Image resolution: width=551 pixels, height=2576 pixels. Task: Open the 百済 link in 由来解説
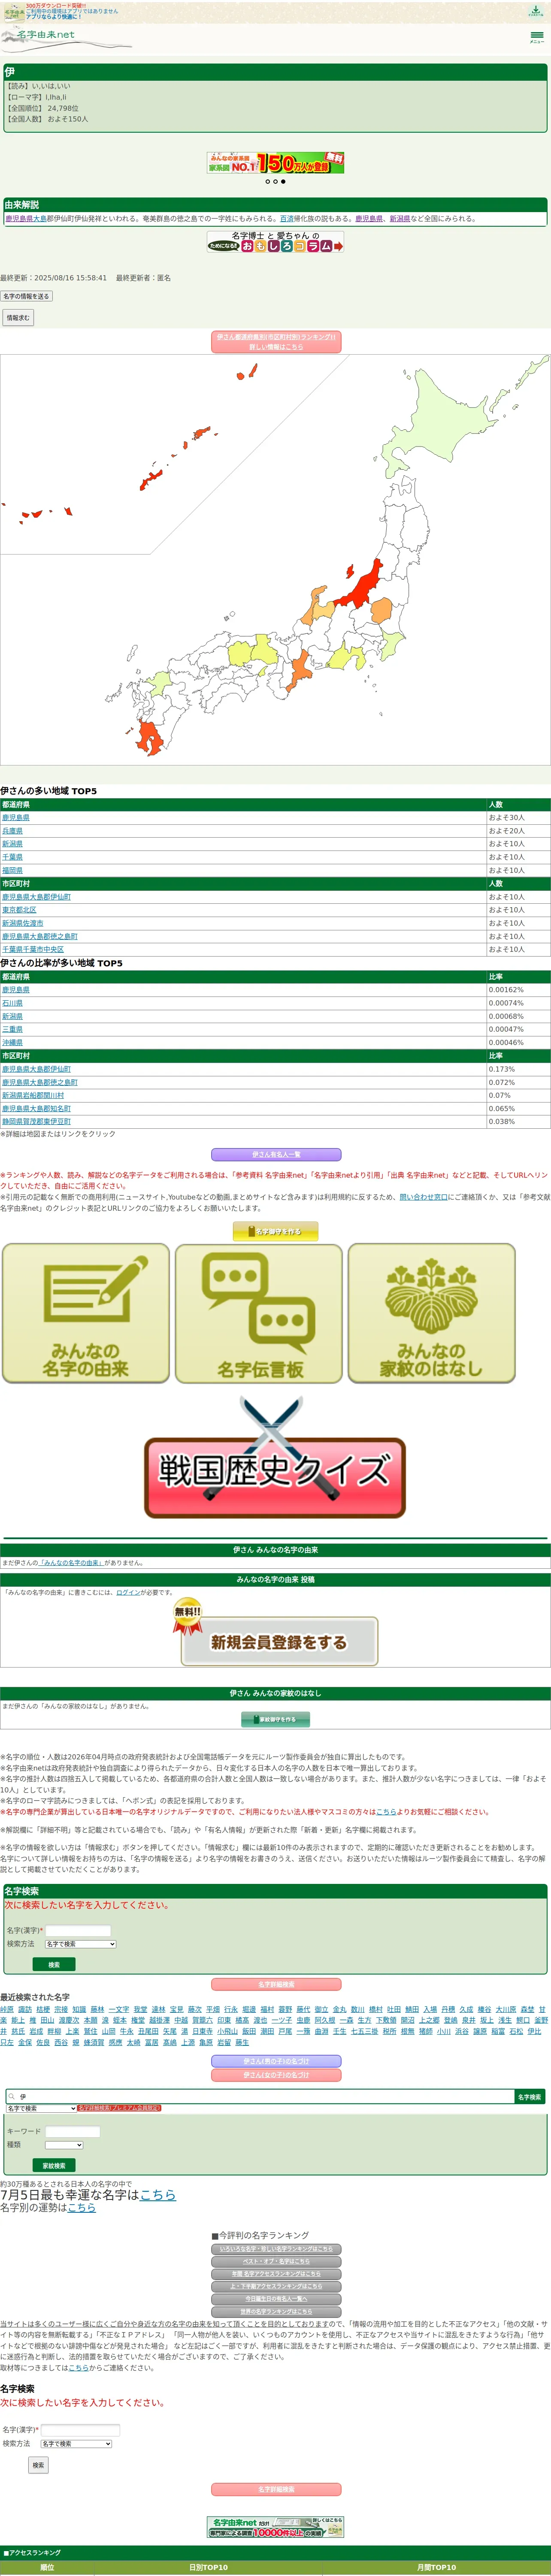287,218
